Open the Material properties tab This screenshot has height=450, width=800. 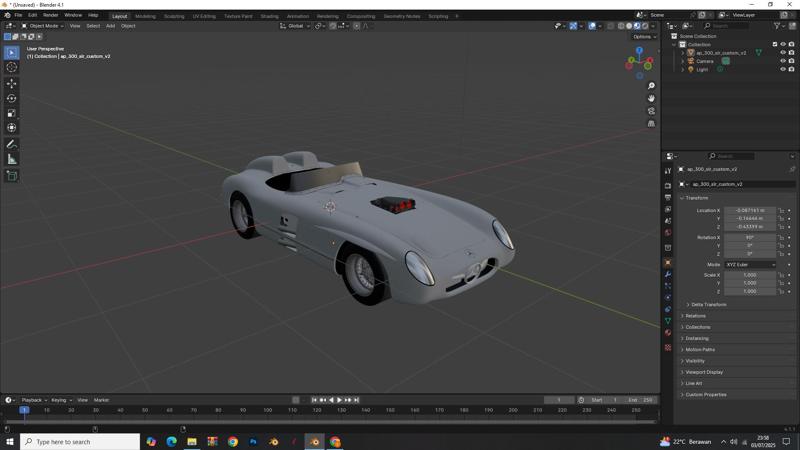coord(668,333)
